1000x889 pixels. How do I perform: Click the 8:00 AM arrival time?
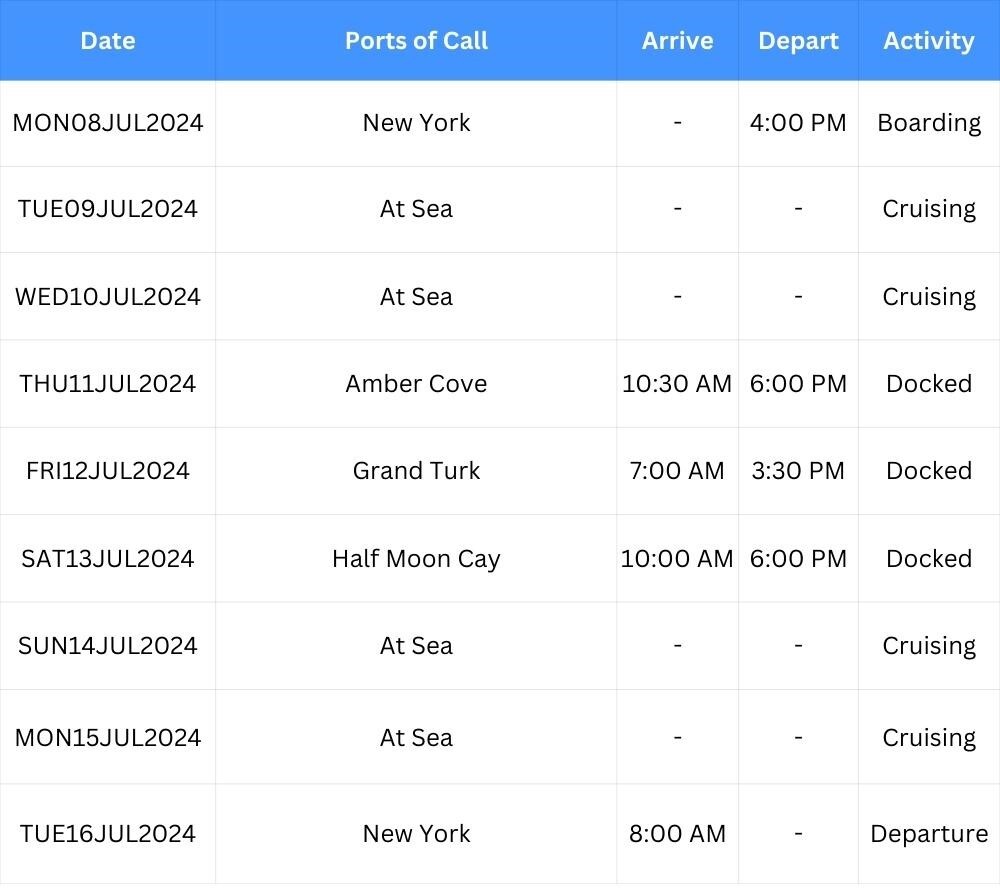click(677, 834)
